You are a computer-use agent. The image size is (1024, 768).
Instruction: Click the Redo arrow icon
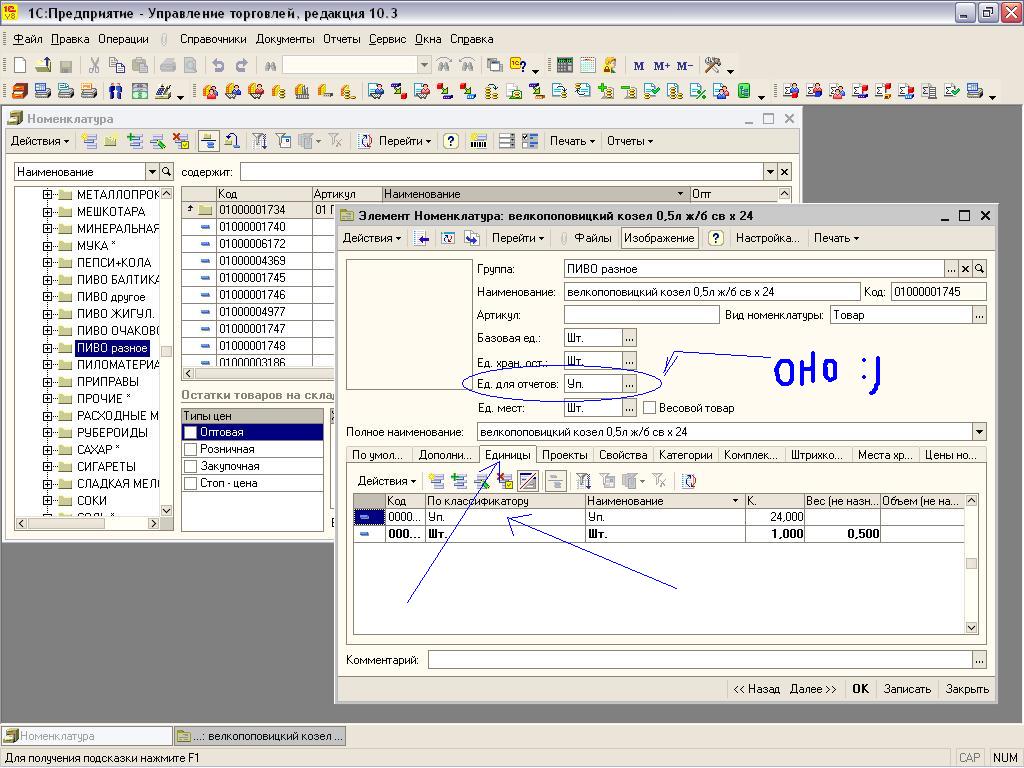242,65
